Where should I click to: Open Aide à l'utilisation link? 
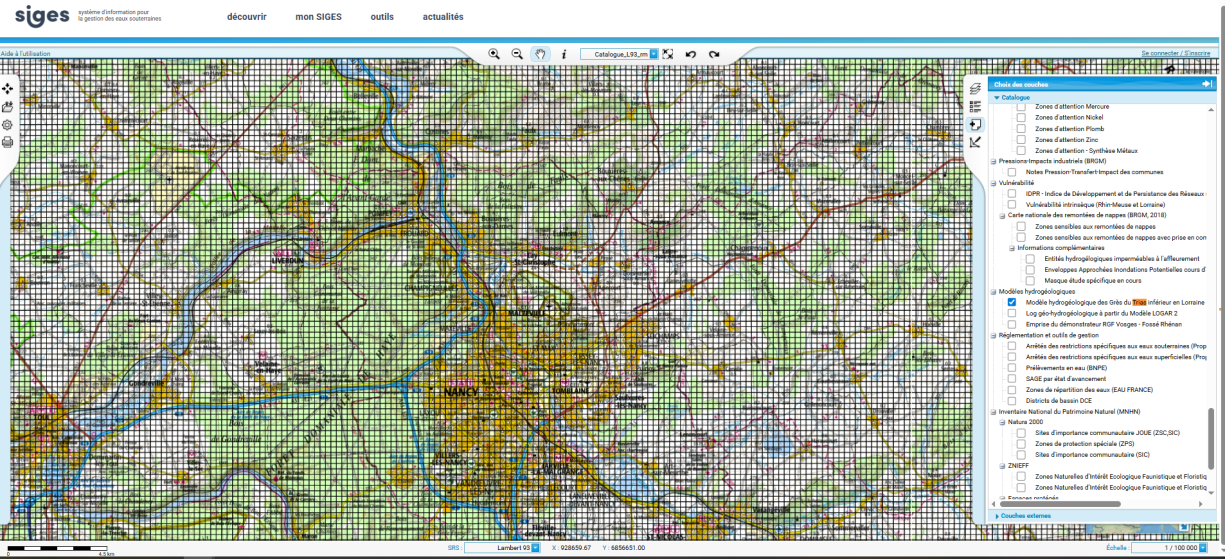[x=23, y=52]
